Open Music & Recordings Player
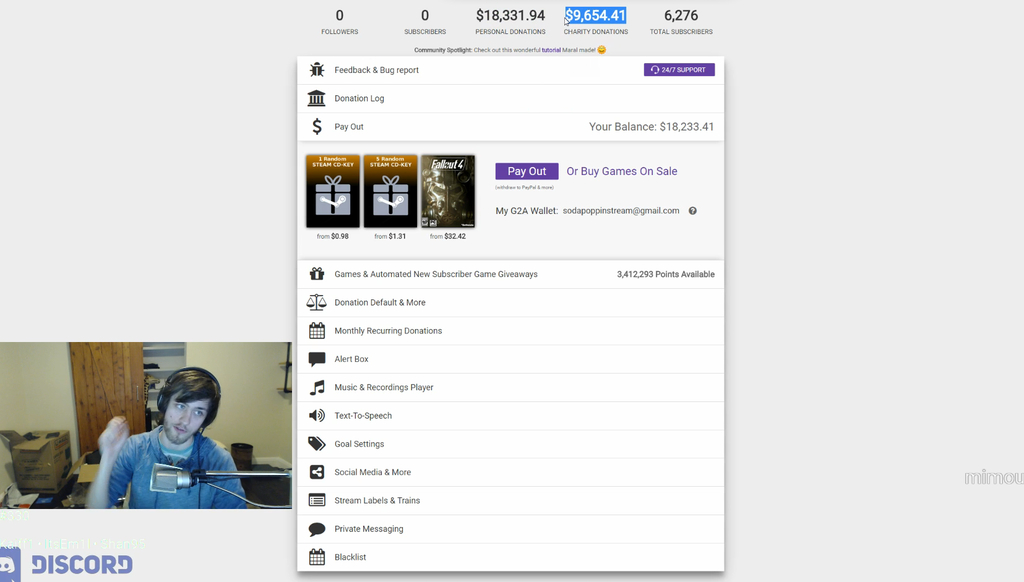Screen dimensions: 1024x582 (511, 387)
